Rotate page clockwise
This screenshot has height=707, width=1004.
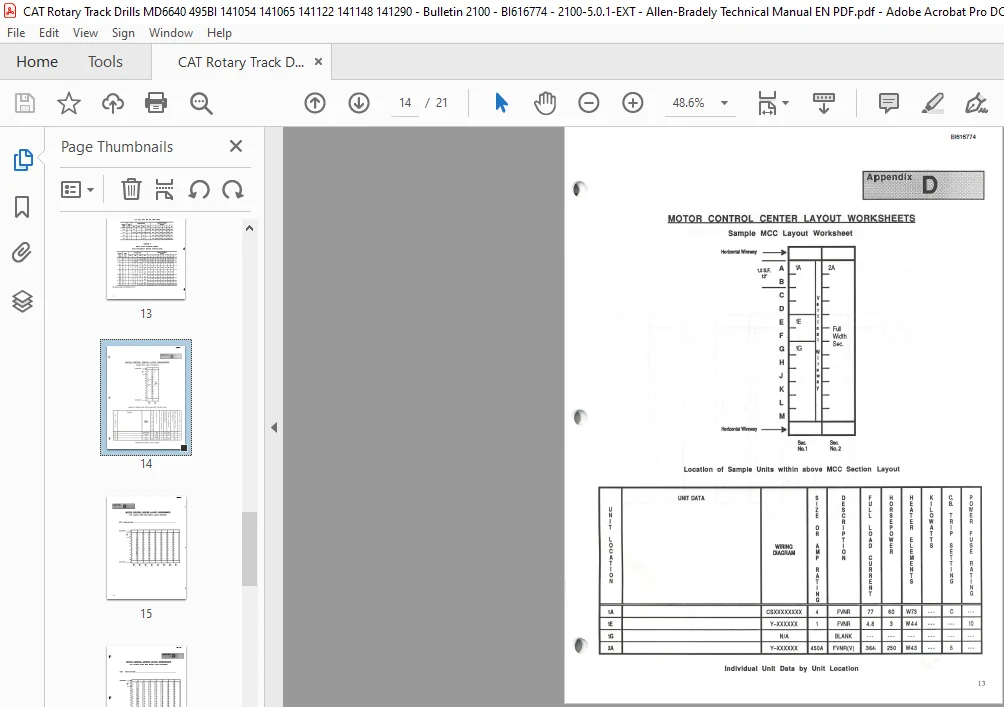point(232,190)
